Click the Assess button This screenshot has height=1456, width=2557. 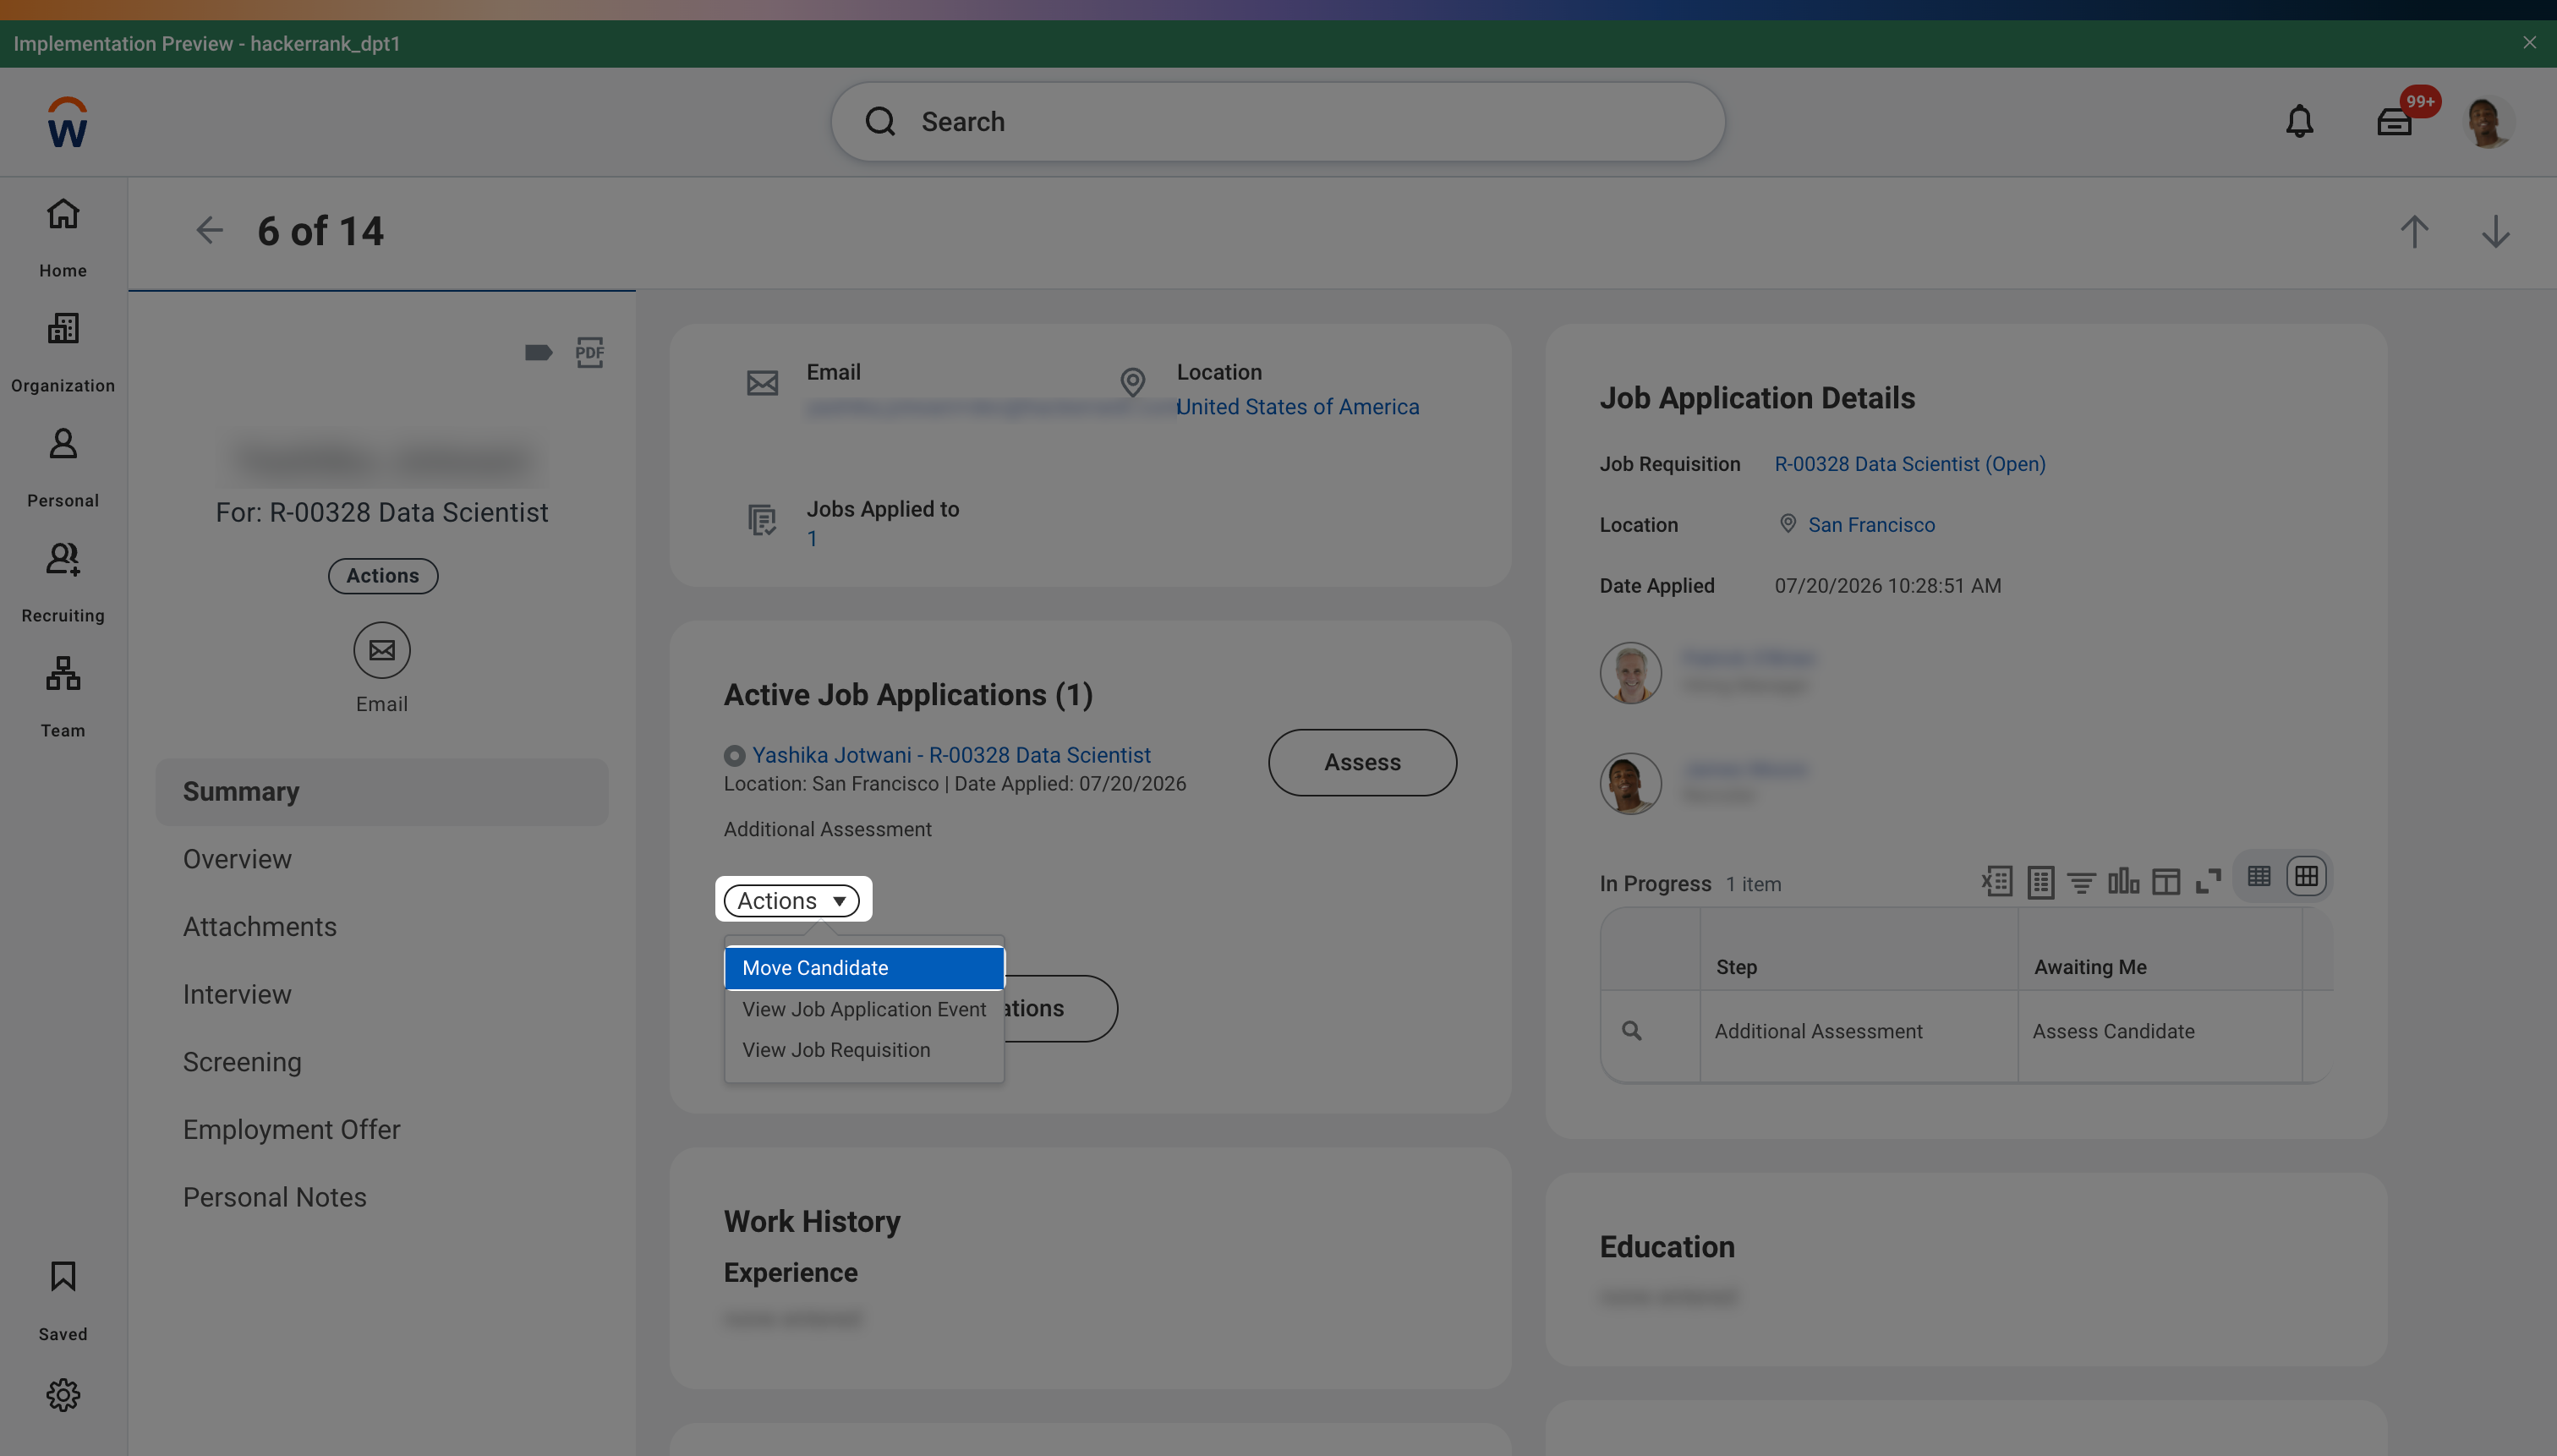pos(1362,762)
